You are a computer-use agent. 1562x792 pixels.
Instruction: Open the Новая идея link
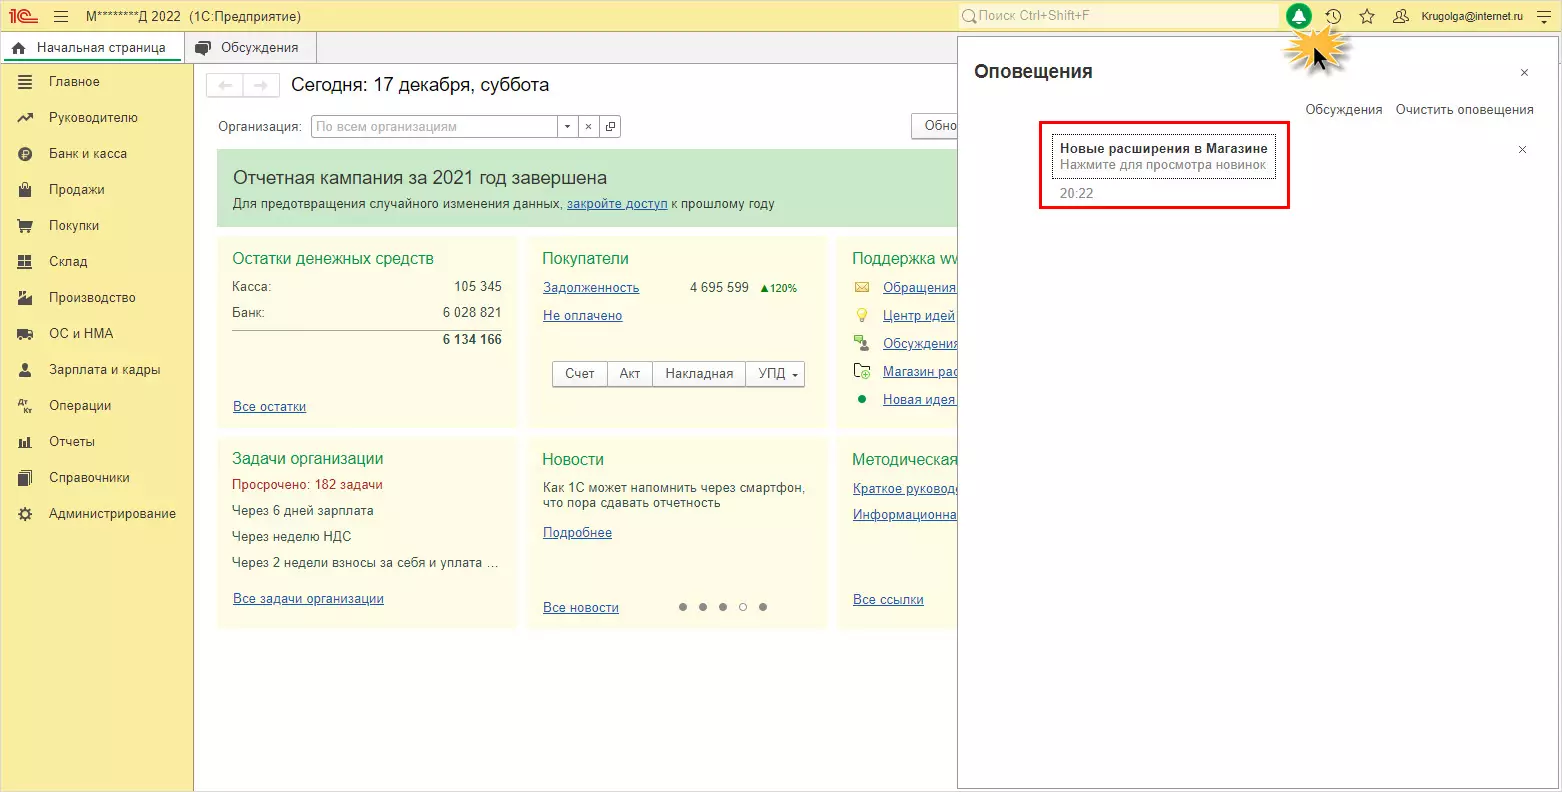coord(919,400)
